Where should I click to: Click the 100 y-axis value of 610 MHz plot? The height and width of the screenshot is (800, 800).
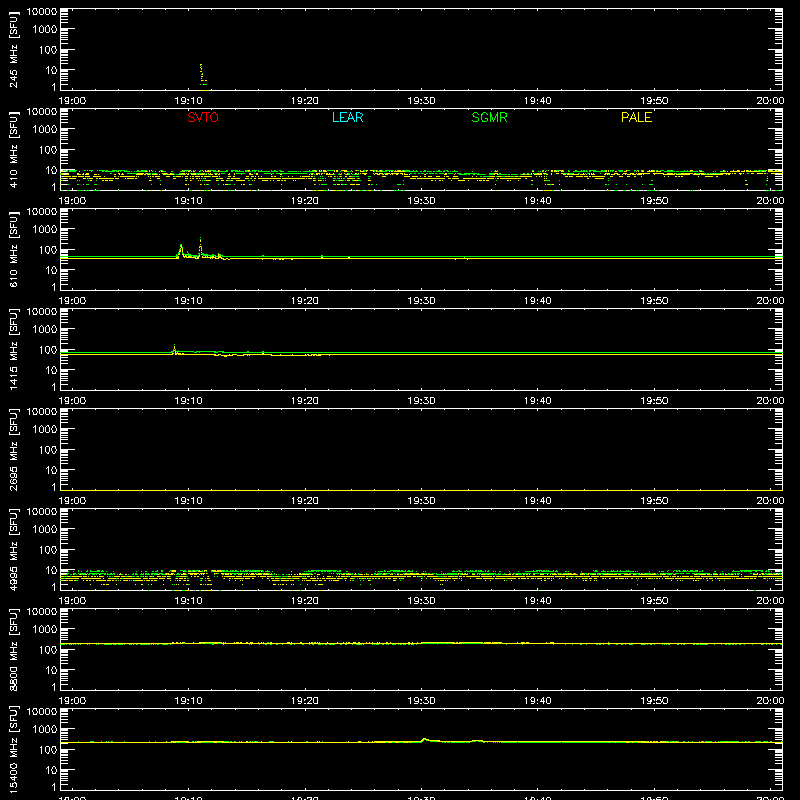pos(48,250)
